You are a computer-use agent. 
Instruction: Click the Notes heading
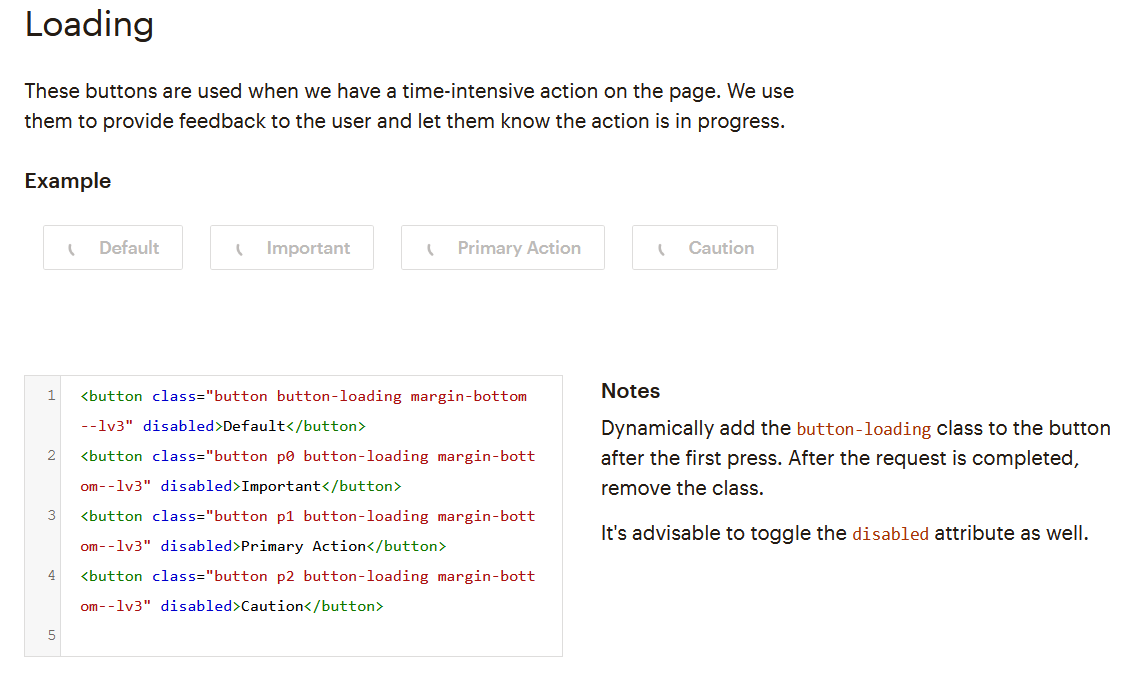coord(630,390)
